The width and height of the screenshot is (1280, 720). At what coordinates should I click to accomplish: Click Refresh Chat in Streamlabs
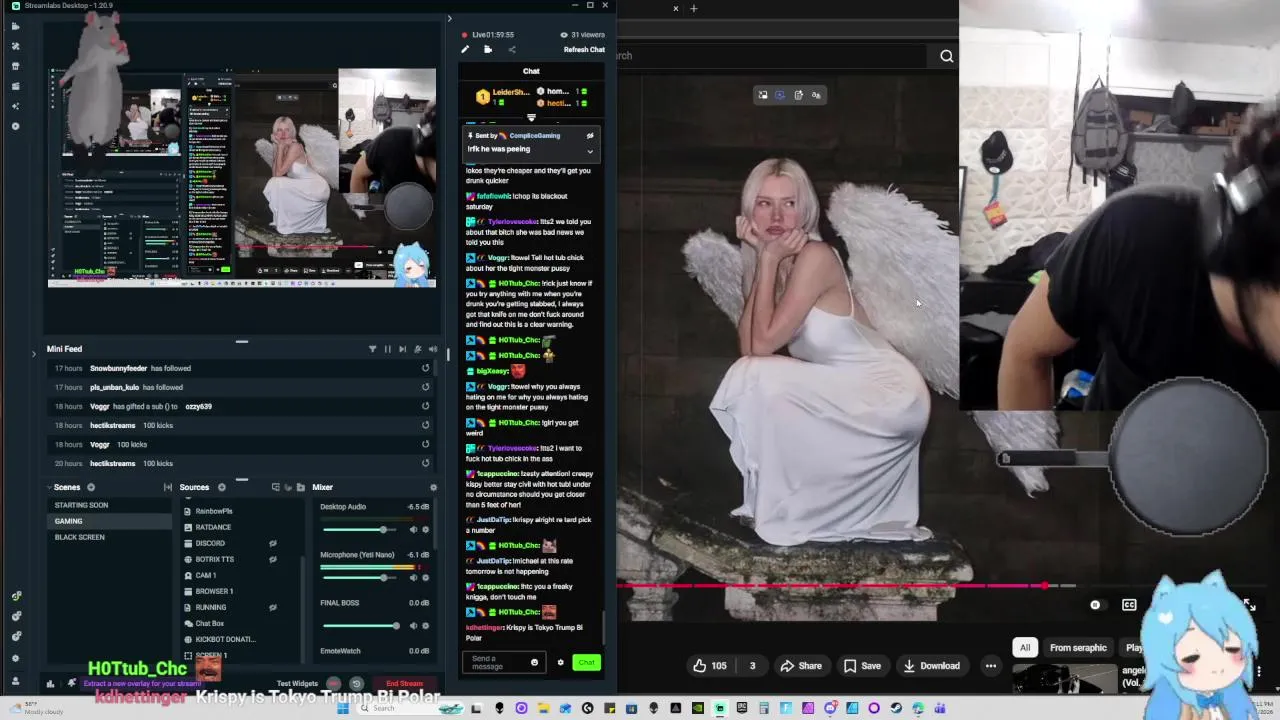click(x=584, y=49)
